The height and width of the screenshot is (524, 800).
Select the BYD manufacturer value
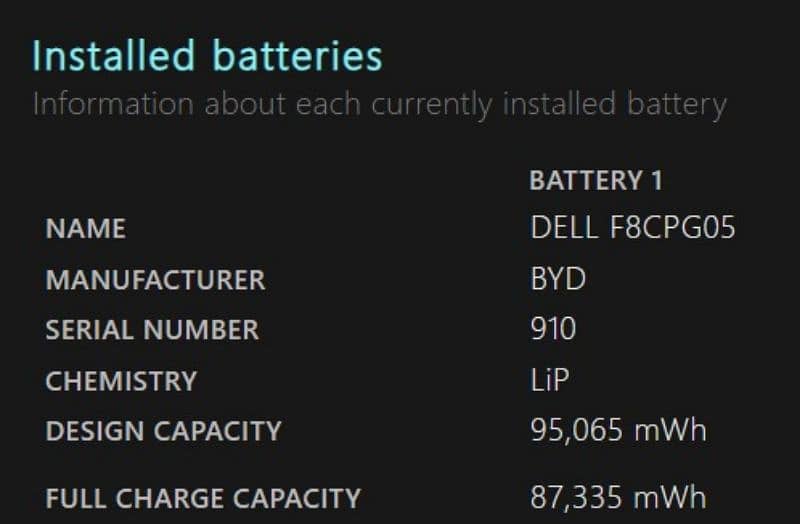click(x=558, y=279)
